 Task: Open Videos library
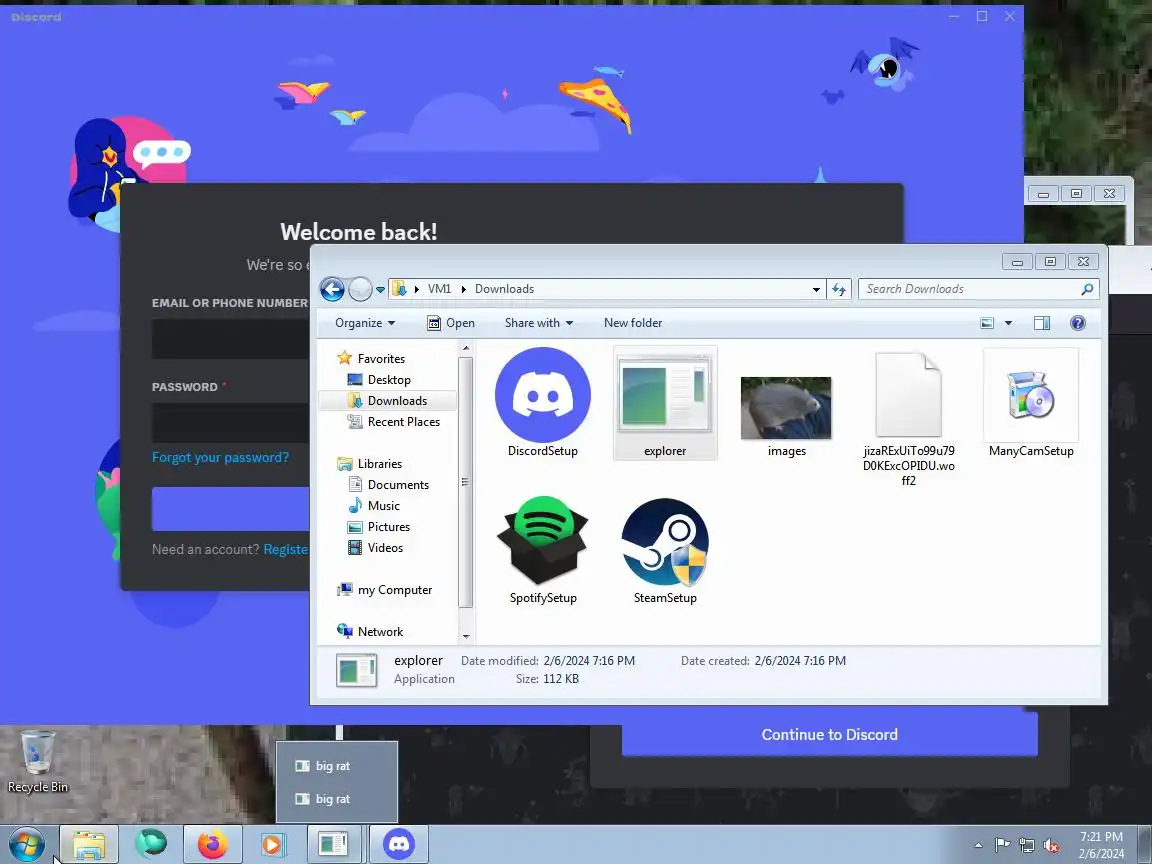pos(375,547)
